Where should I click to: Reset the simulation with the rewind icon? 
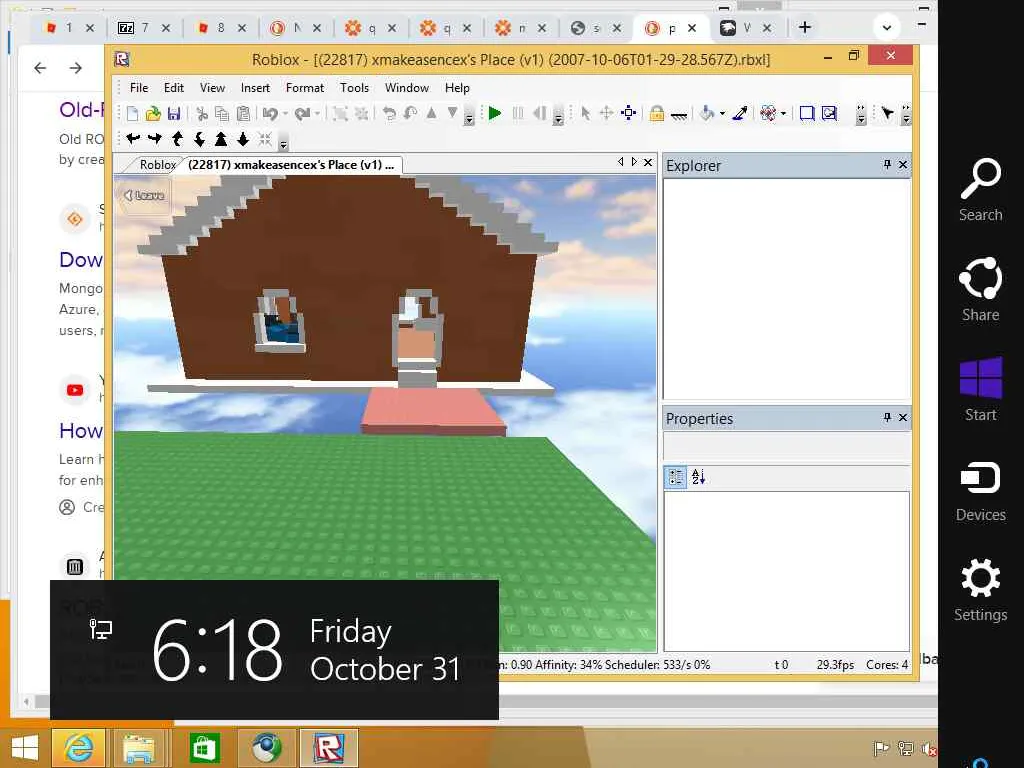pyautogui.click(x=539, y=114)
